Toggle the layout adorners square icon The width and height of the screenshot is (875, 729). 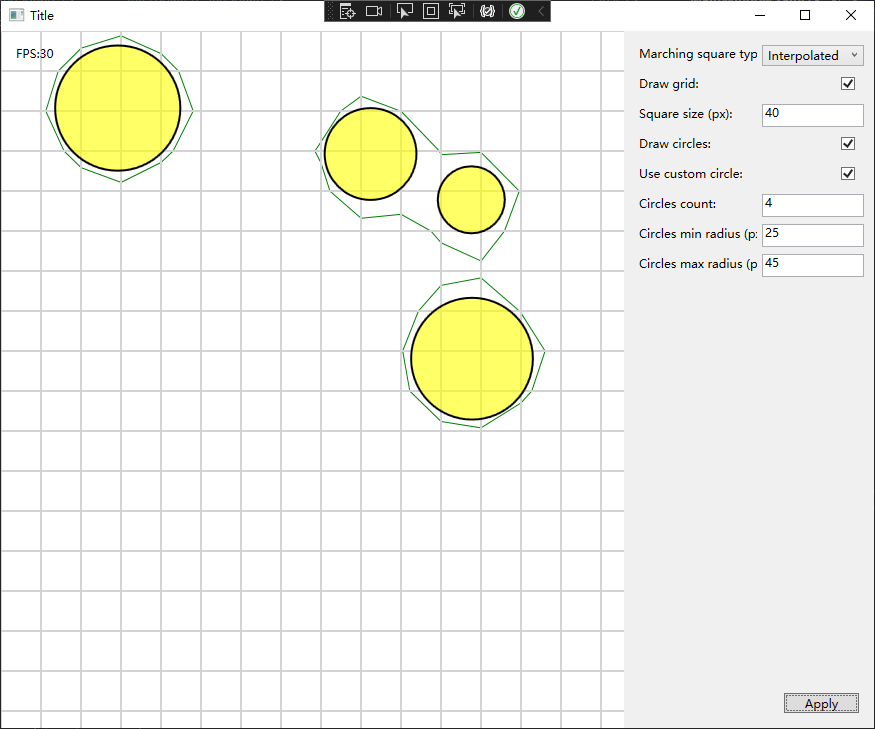pos(430,11)
